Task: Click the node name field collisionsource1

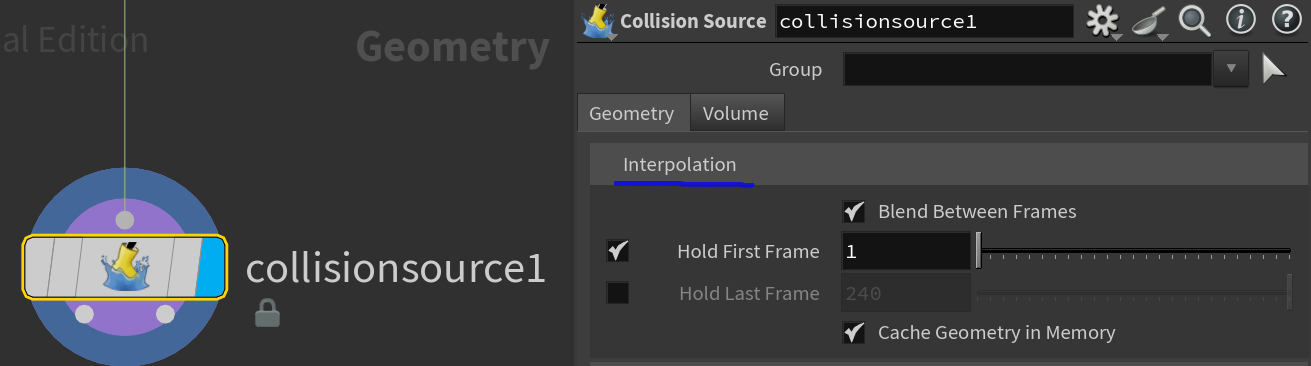Action: pyautogui.click(x=924, y=21)
